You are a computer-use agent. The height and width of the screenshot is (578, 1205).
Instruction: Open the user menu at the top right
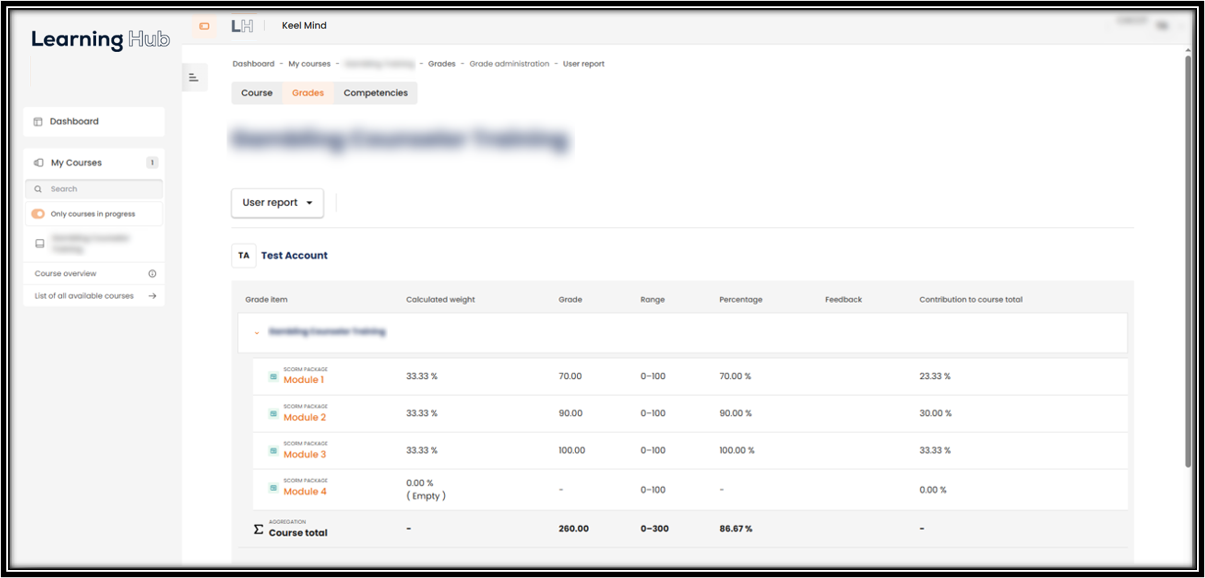tap(1162, 26)
